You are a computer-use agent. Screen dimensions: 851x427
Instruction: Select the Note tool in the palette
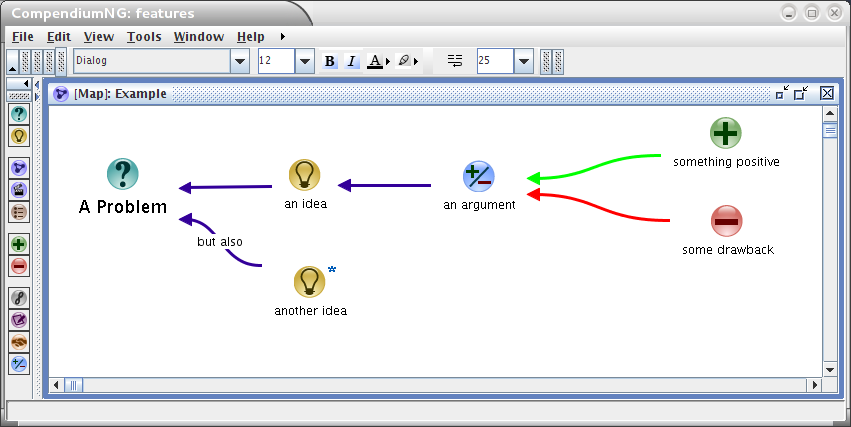[19, 320]
